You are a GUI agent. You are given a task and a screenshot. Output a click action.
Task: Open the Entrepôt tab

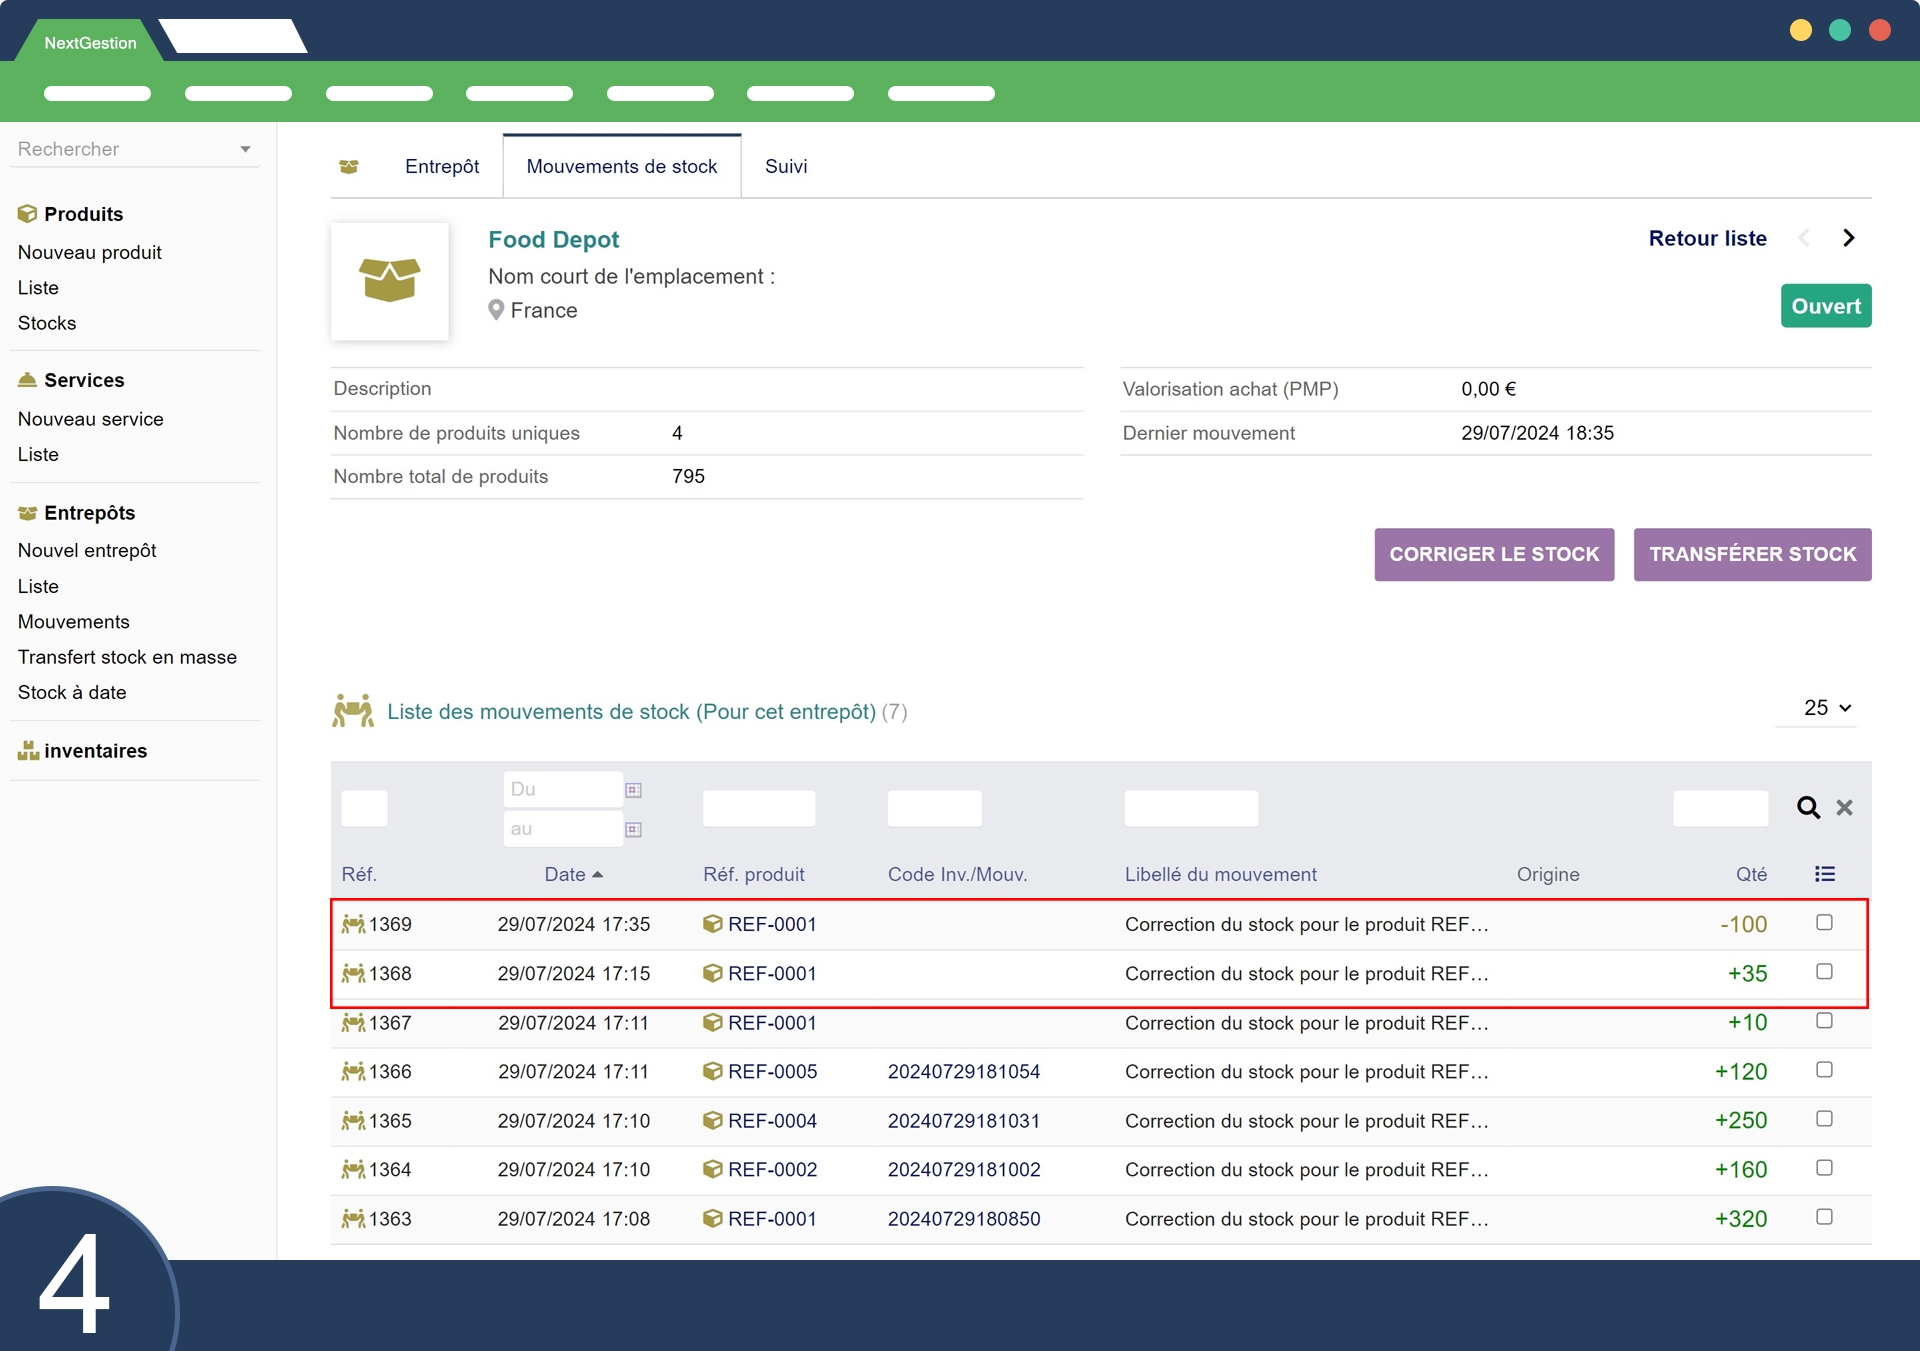point(441,167)
